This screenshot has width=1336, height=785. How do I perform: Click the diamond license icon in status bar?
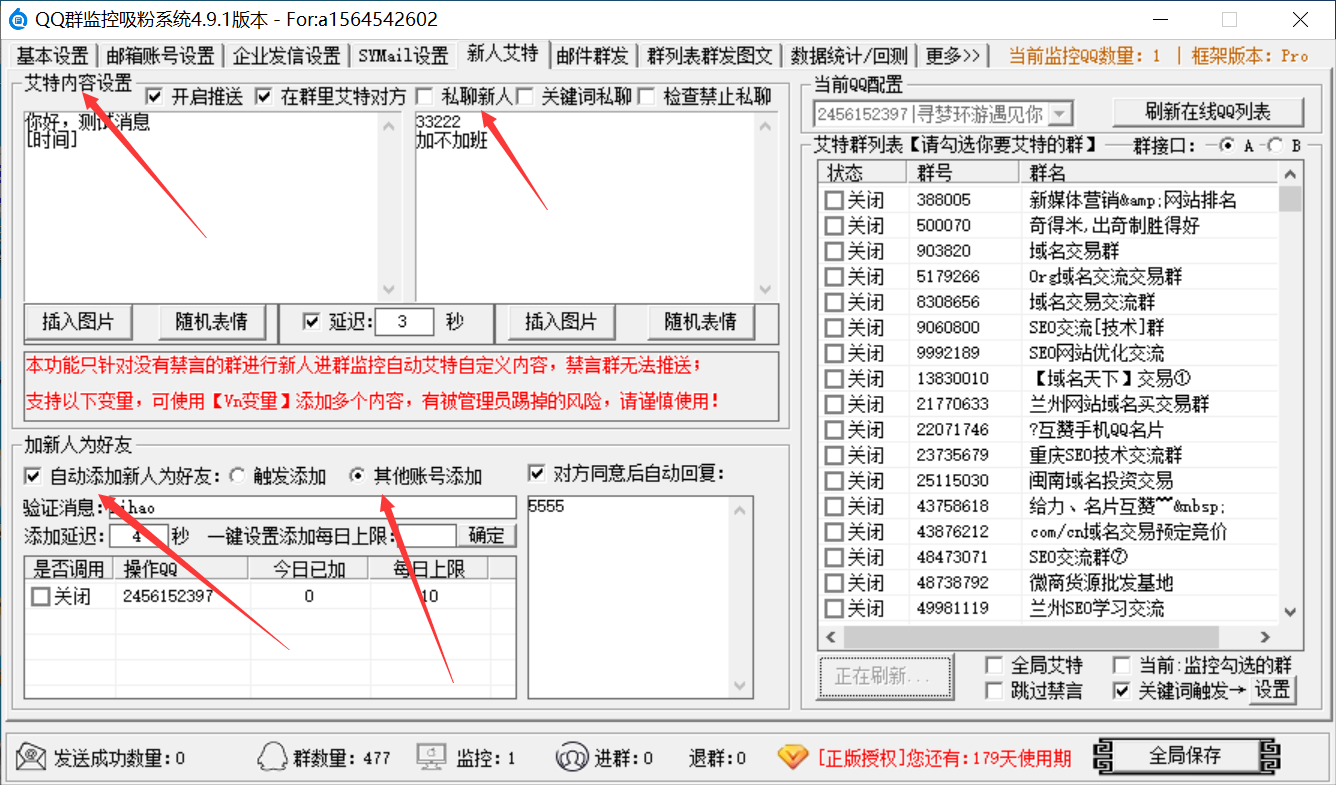pyautogui.click(x=793, y=757)
